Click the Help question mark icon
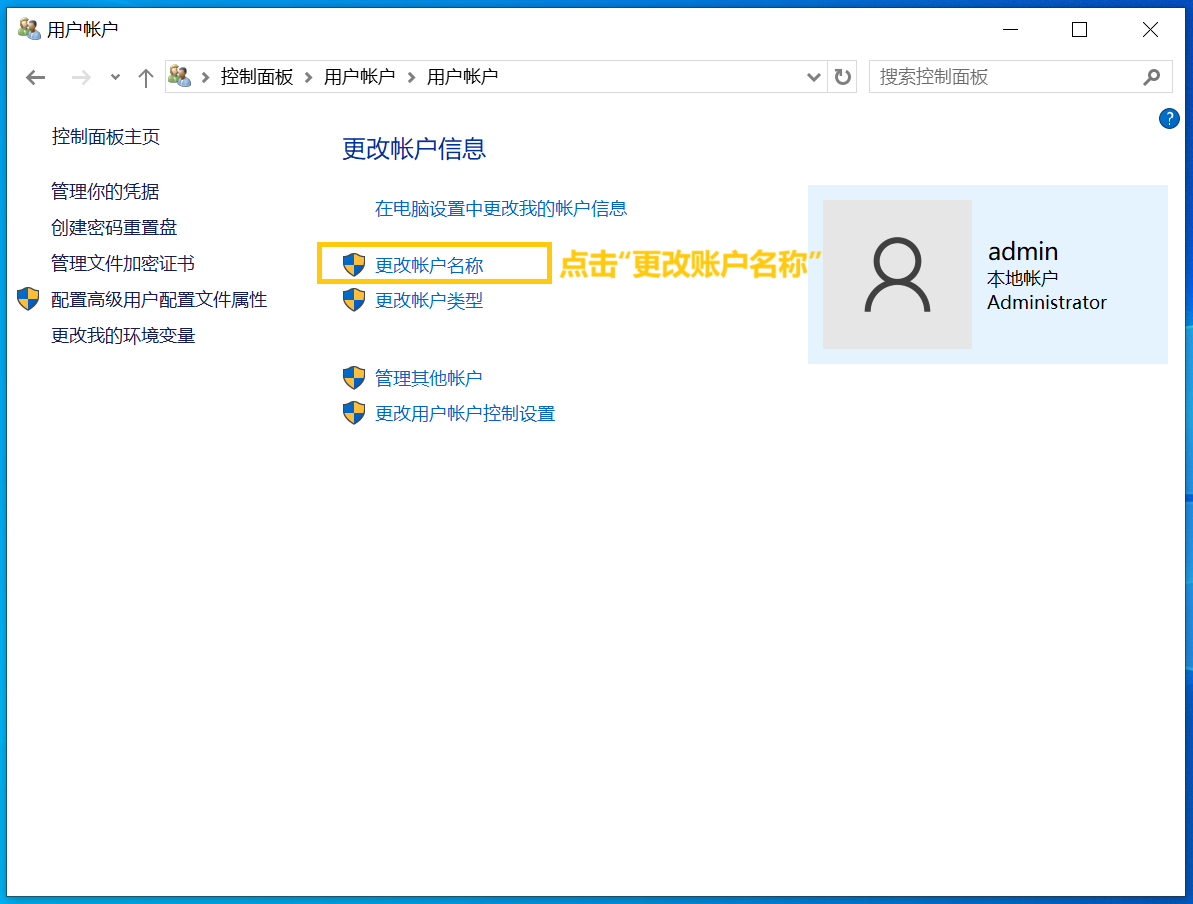 (x=1169, y=118)
